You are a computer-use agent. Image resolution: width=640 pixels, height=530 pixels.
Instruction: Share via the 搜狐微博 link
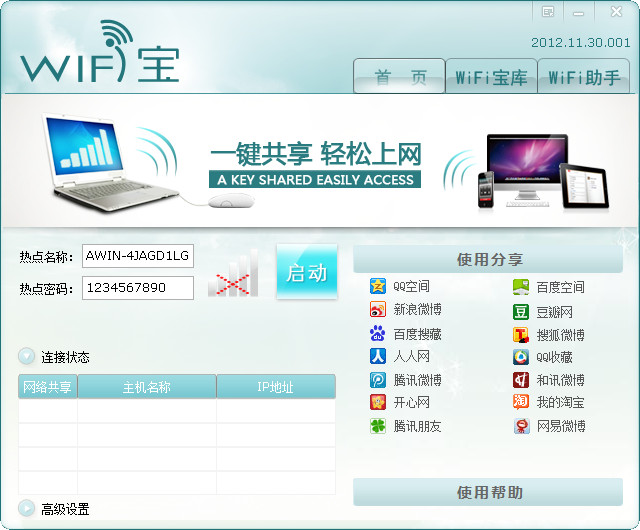pyautogui.click(x=561, y=335)
